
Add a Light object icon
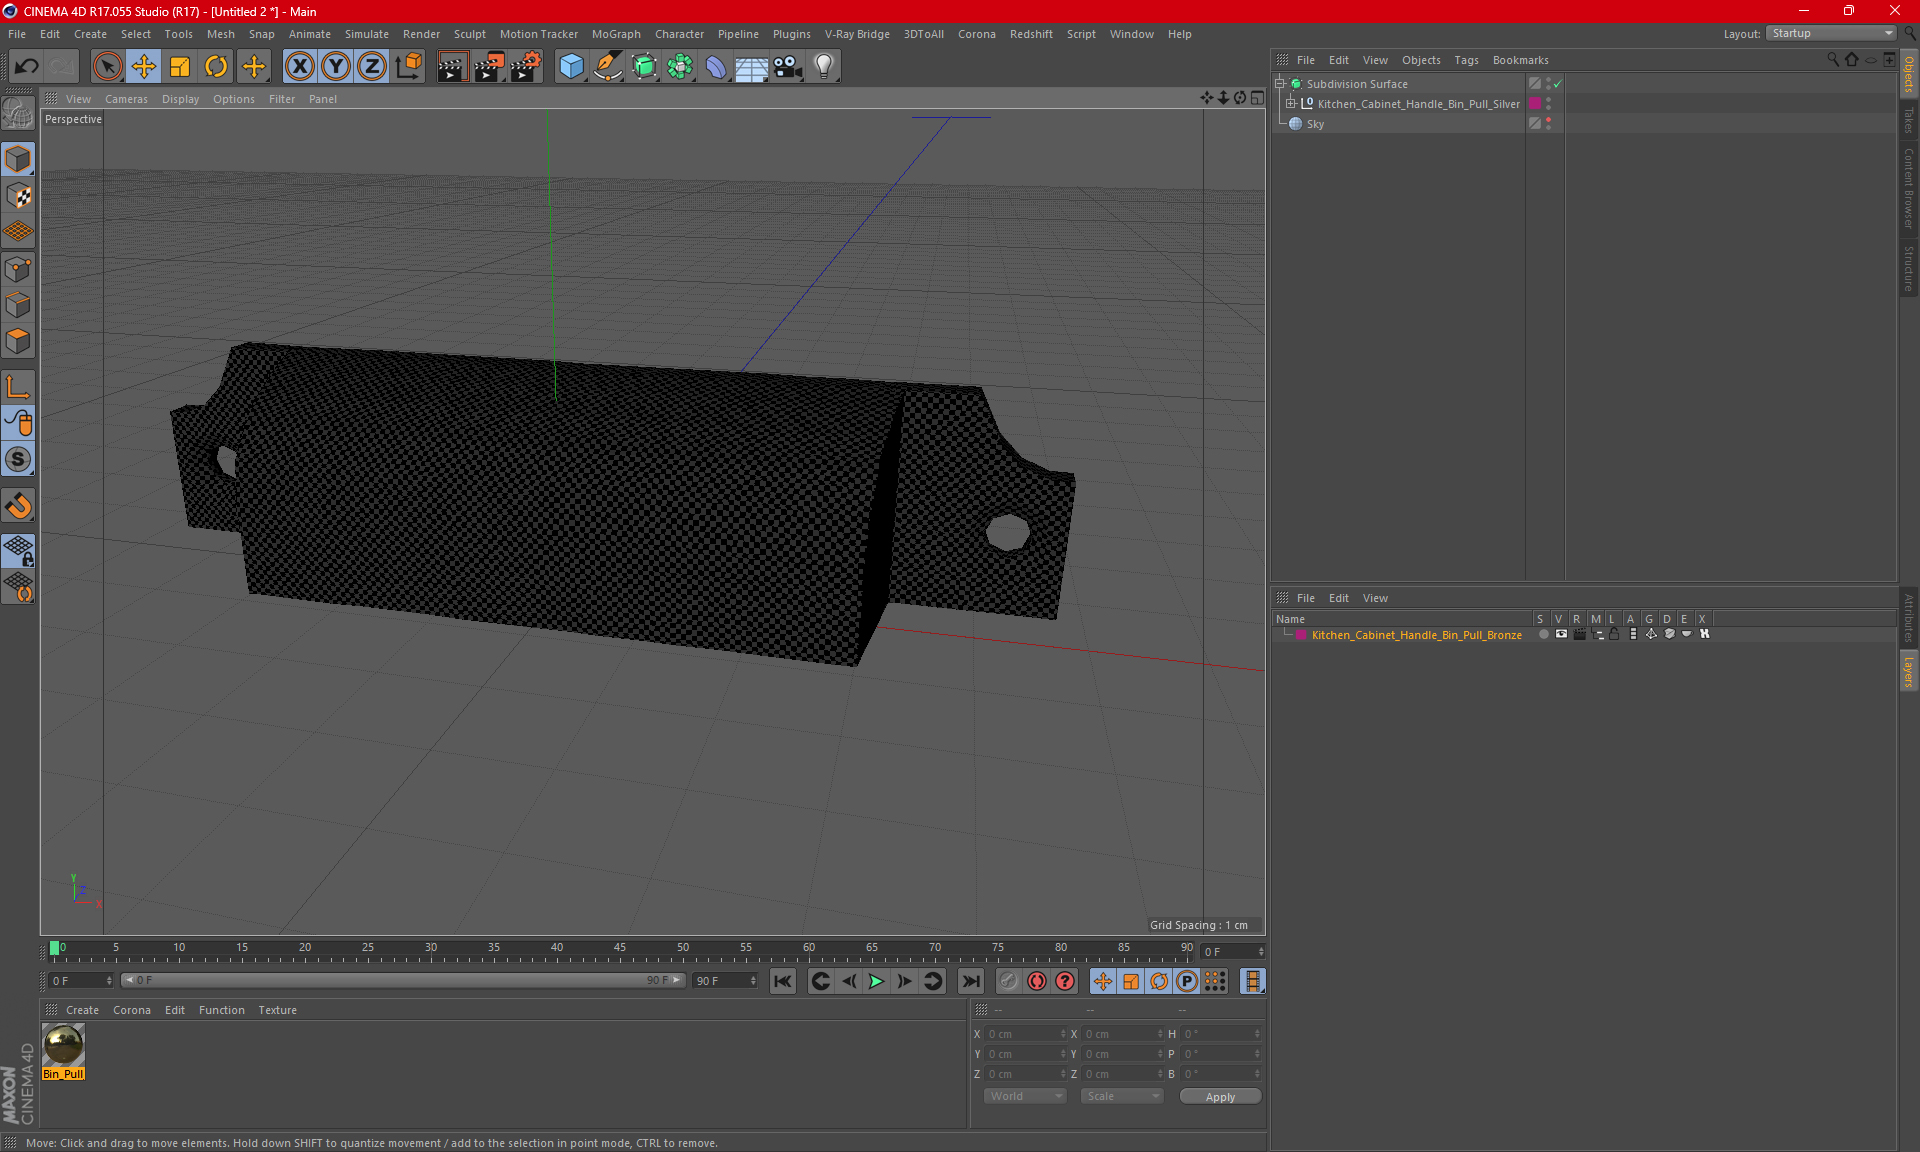coord(824,66)
